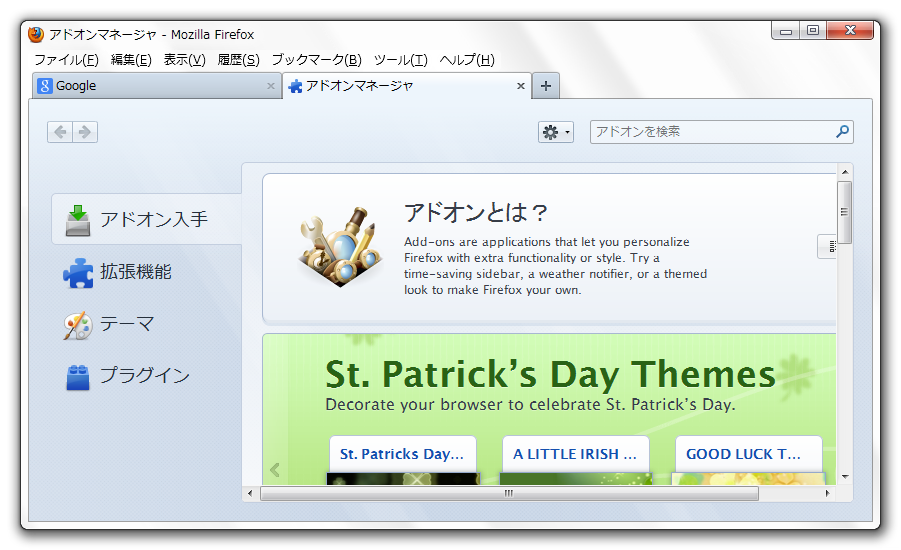Click the アドオンを検索 search field
This screenshot has width=901, height=550.
point(721,132)
